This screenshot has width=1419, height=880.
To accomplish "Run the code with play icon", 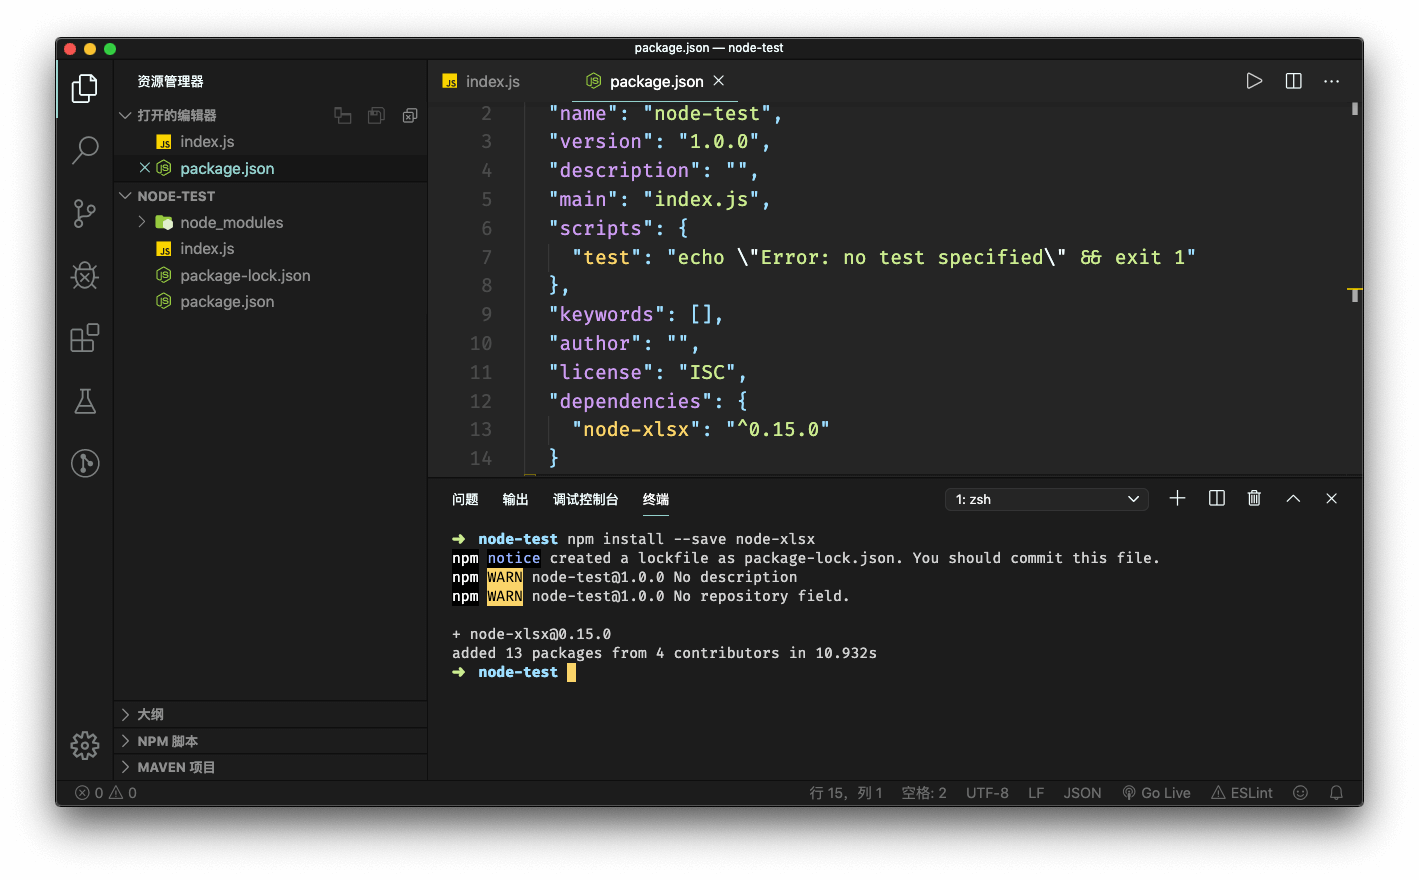I will tap(1254, 81).
